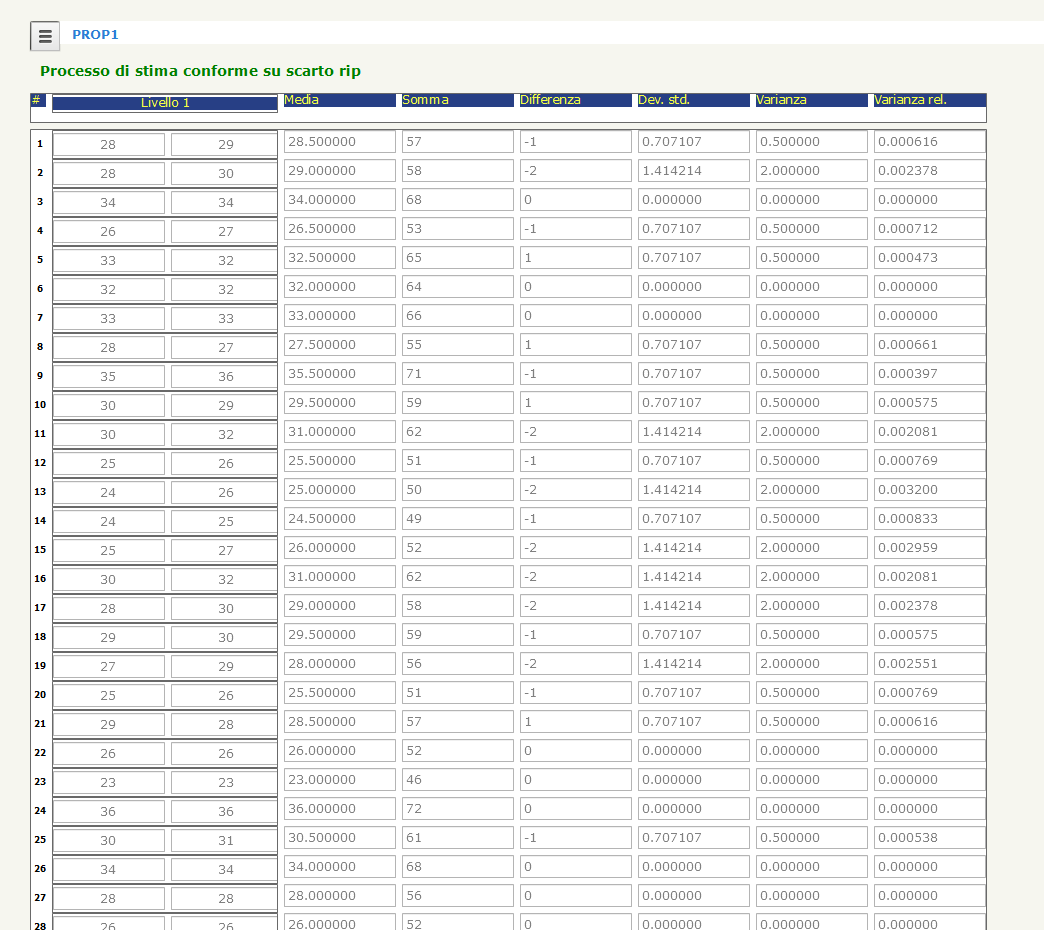Select the Differenza column header
Viewport: 1044px width, 930px height.
click(550, 100)
